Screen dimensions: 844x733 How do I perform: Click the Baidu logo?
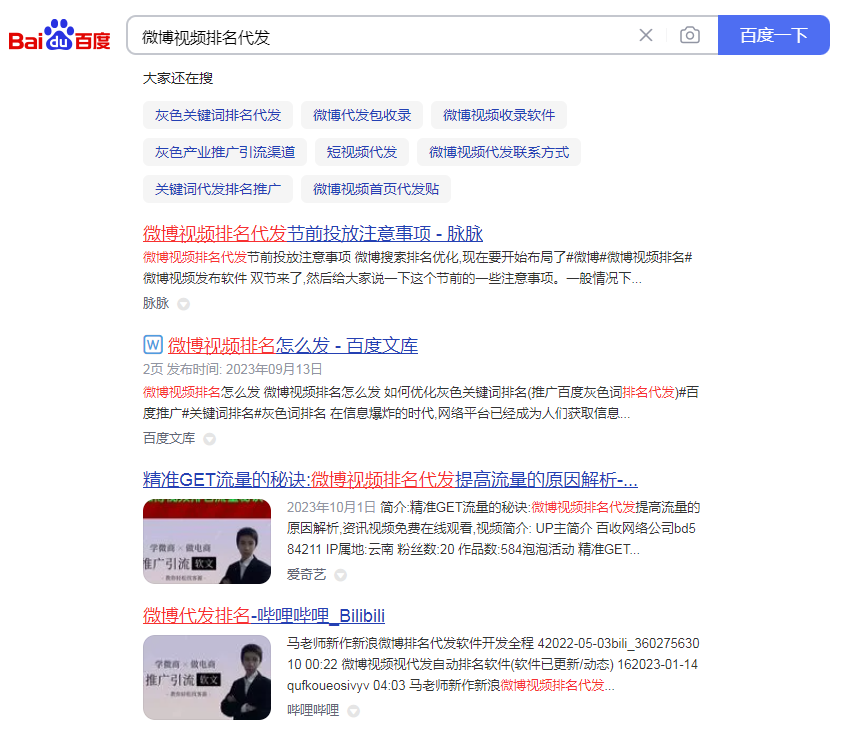[x=60, y=37]
